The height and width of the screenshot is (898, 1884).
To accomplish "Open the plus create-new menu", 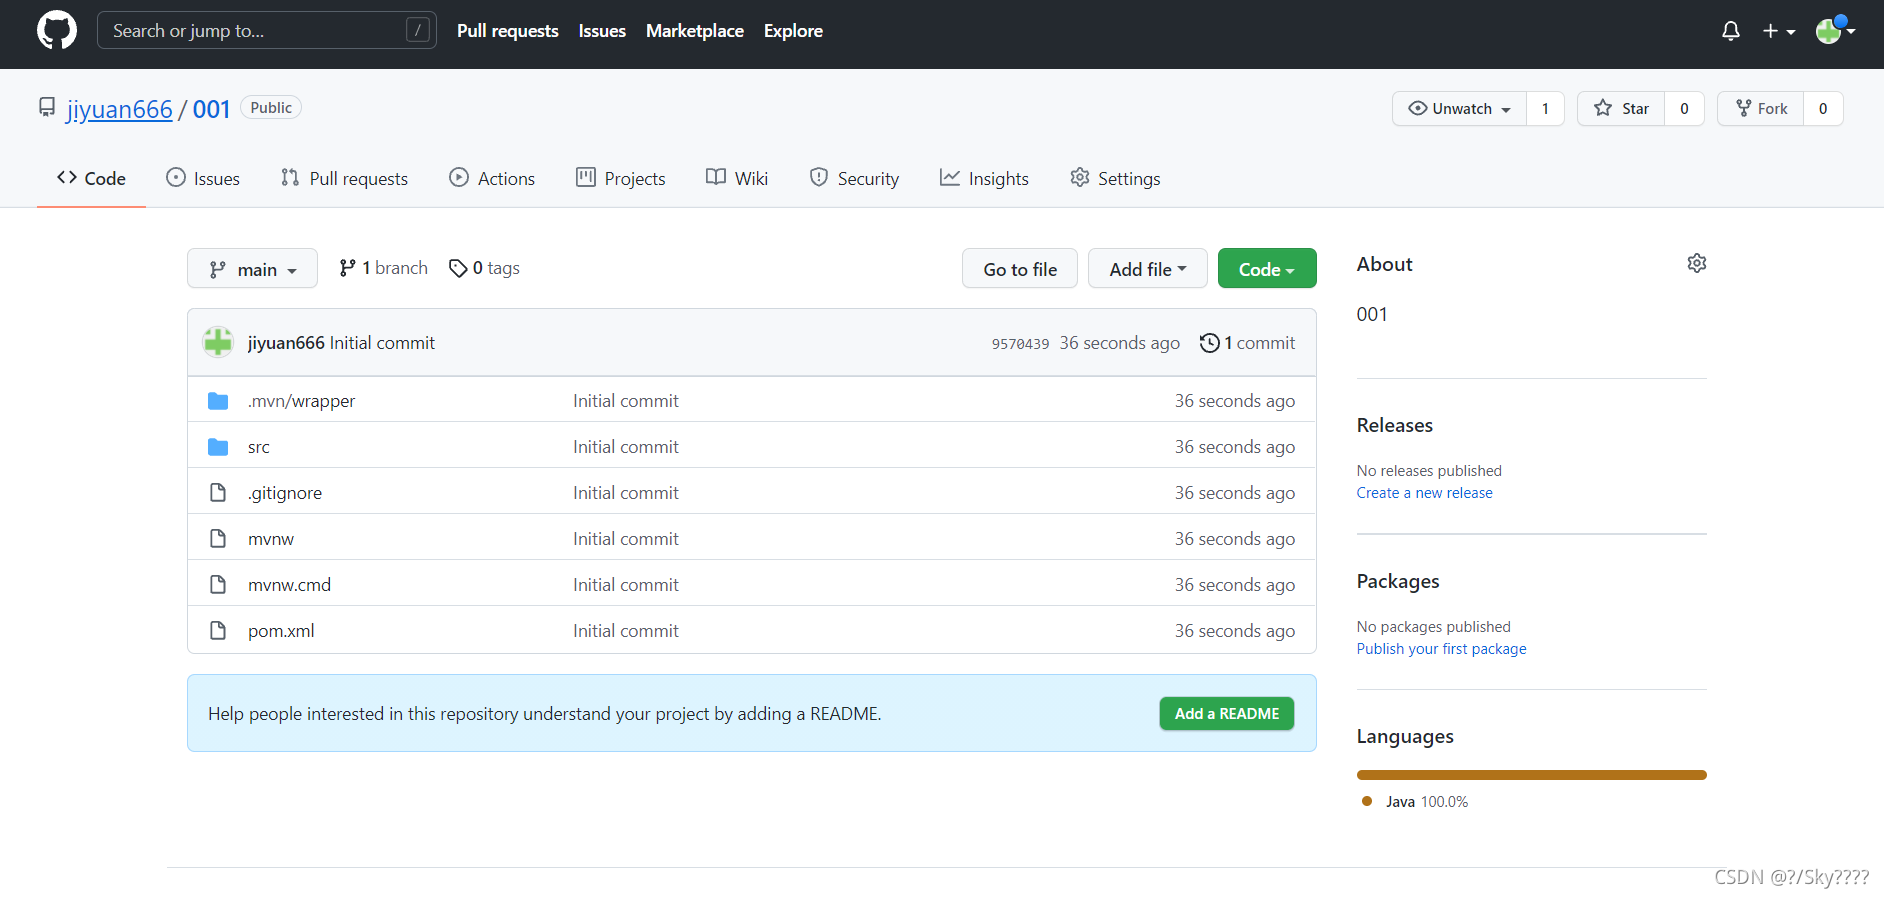I will coord(1779,31).
